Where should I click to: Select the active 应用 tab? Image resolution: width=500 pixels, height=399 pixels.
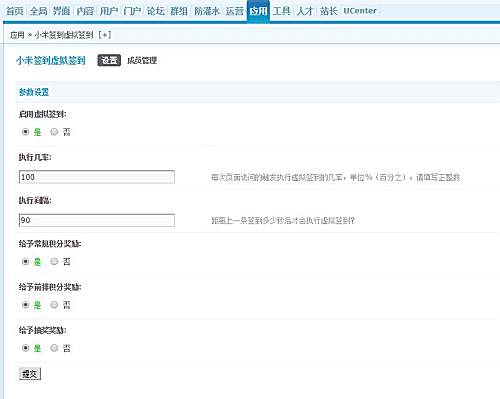tap(258, 11)
